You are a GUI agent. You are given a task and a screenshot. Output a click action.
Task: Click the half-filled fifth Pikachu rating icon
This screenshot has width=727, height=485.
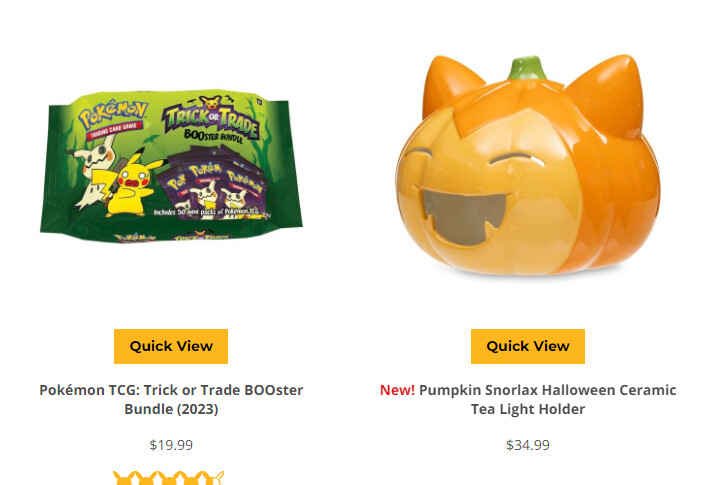(214, 478)
